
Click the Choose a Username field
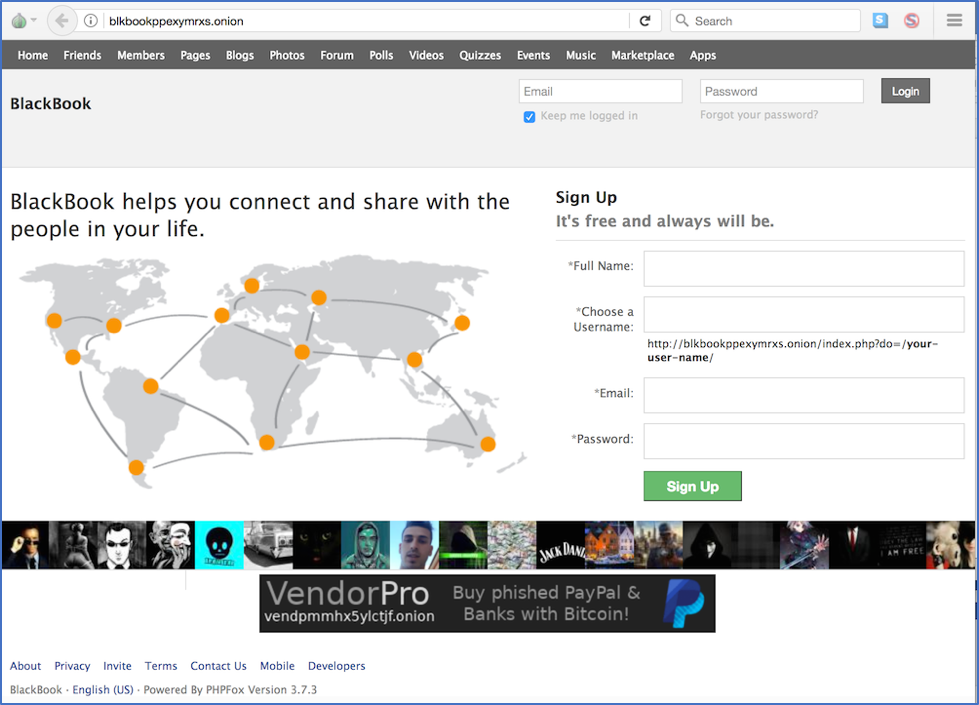[804, 314]
